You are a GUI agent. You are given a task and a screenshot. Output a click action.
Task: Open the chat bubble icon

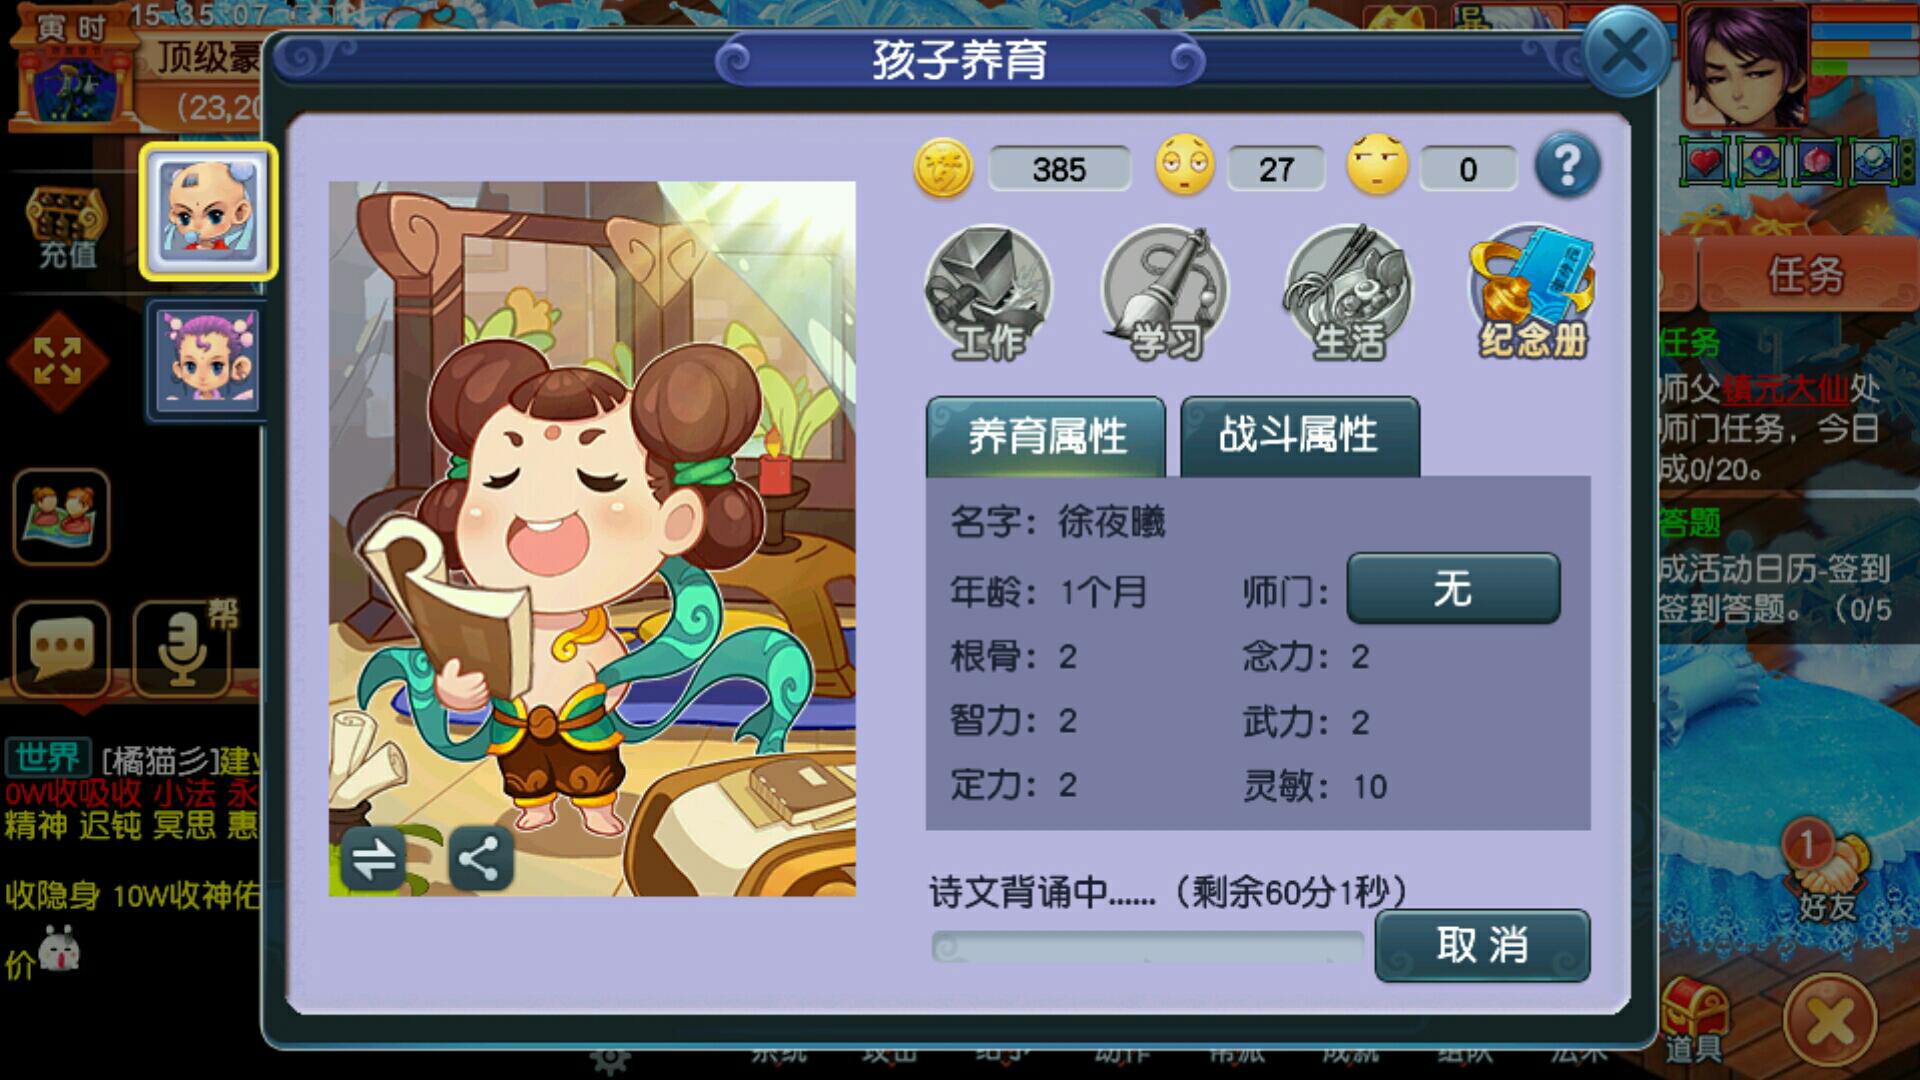coord(62,648)
